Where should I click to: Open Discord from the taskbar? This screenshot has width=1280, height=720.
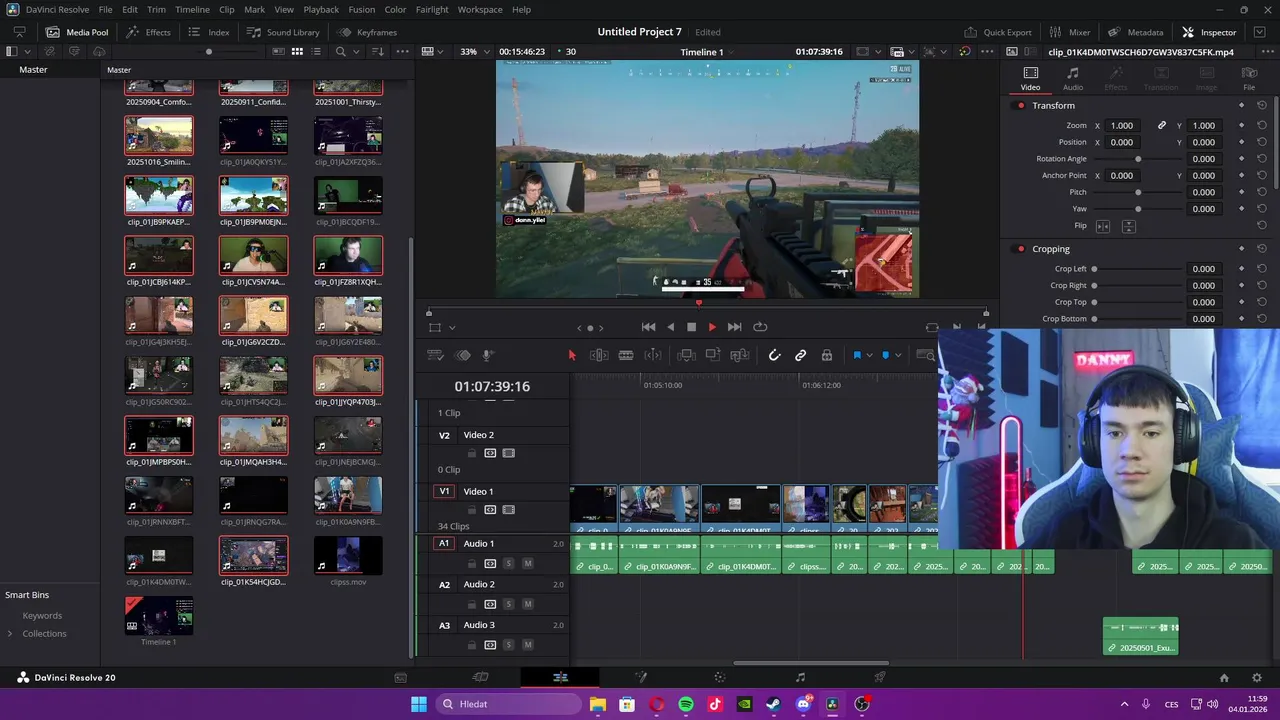tap(803, 704)
